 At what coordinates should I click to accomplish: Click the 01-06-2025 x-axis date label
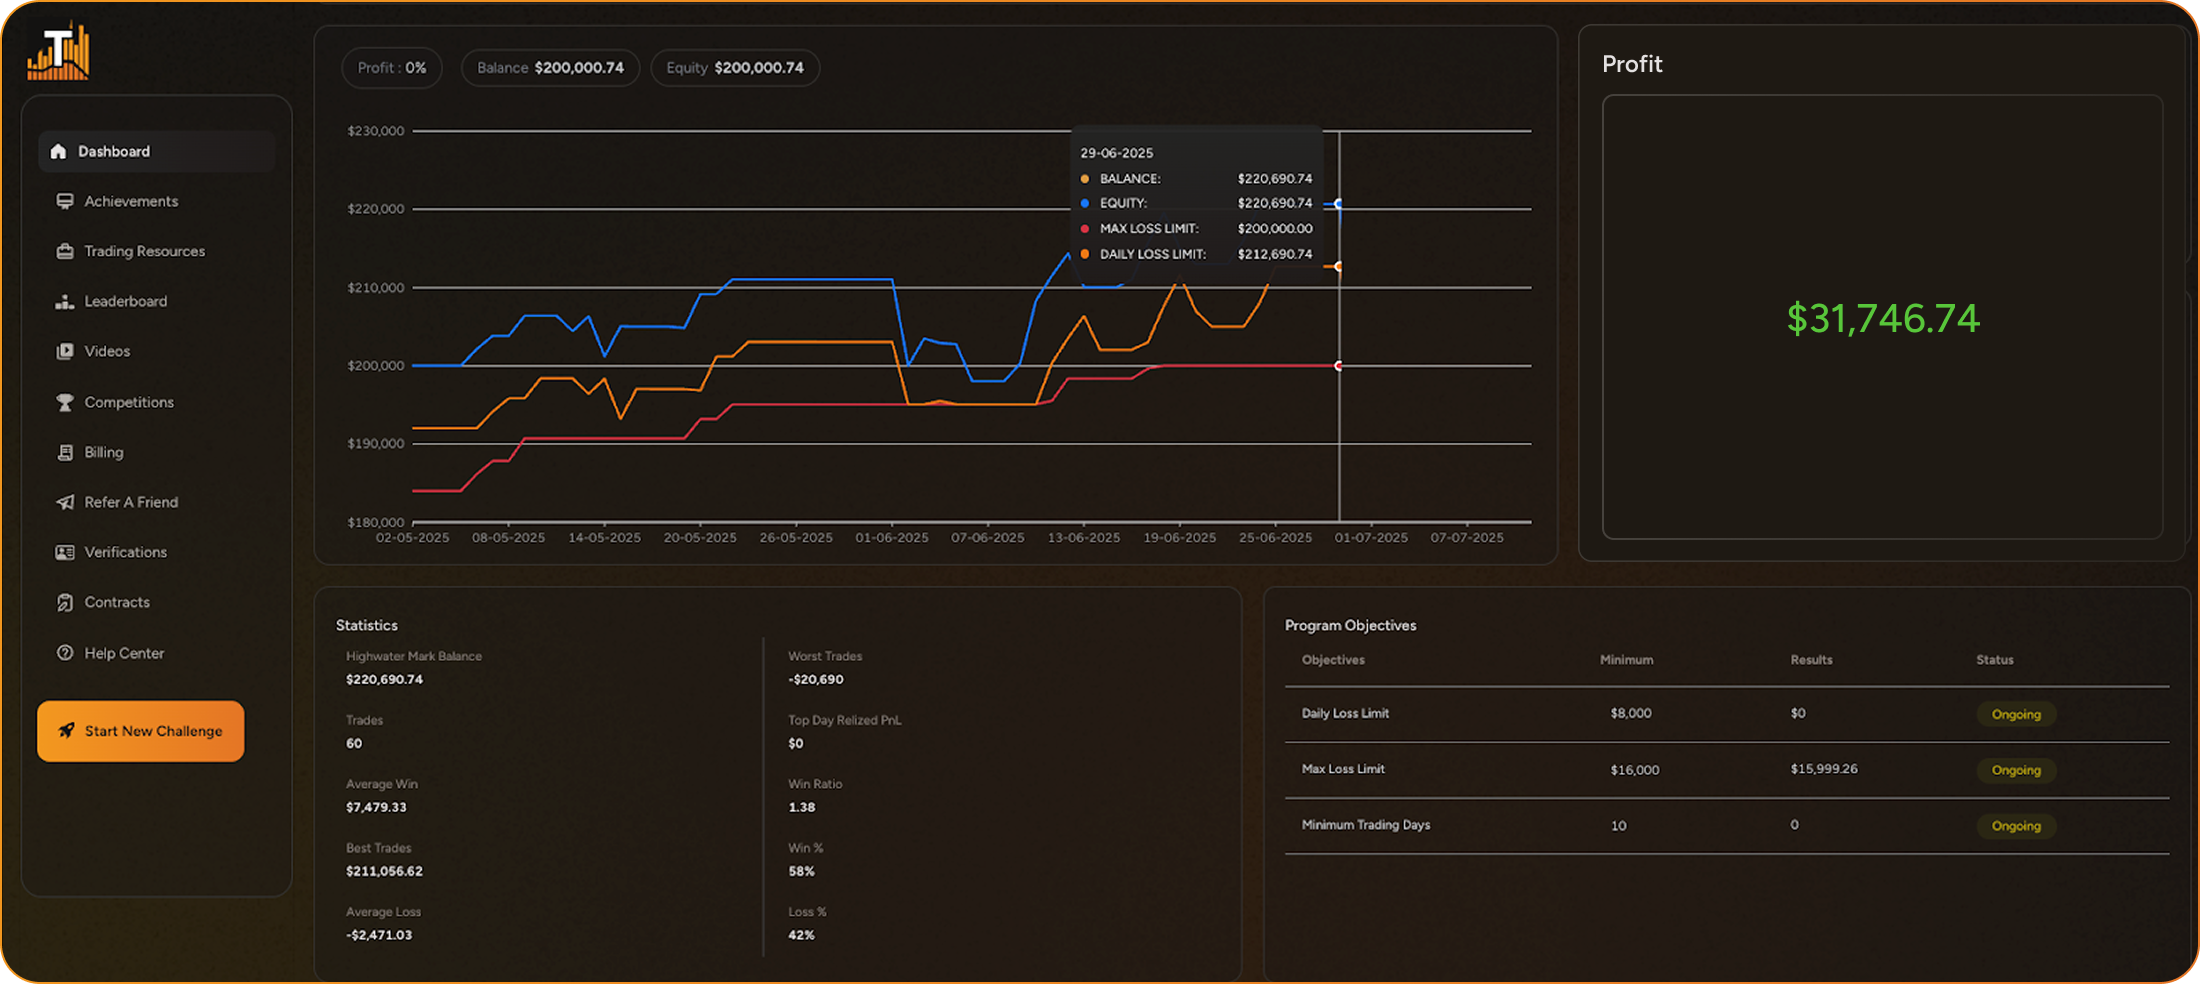(x=892, y=538)
